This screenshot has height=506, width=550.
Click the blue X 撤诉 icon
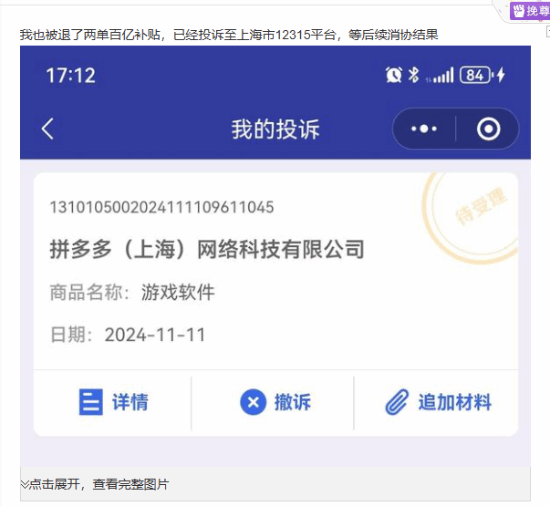tap(253, 402)
